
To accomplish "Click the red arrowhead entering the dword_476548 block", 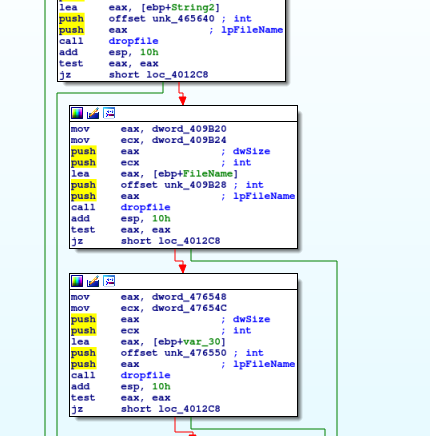I will tap(182, 268).
